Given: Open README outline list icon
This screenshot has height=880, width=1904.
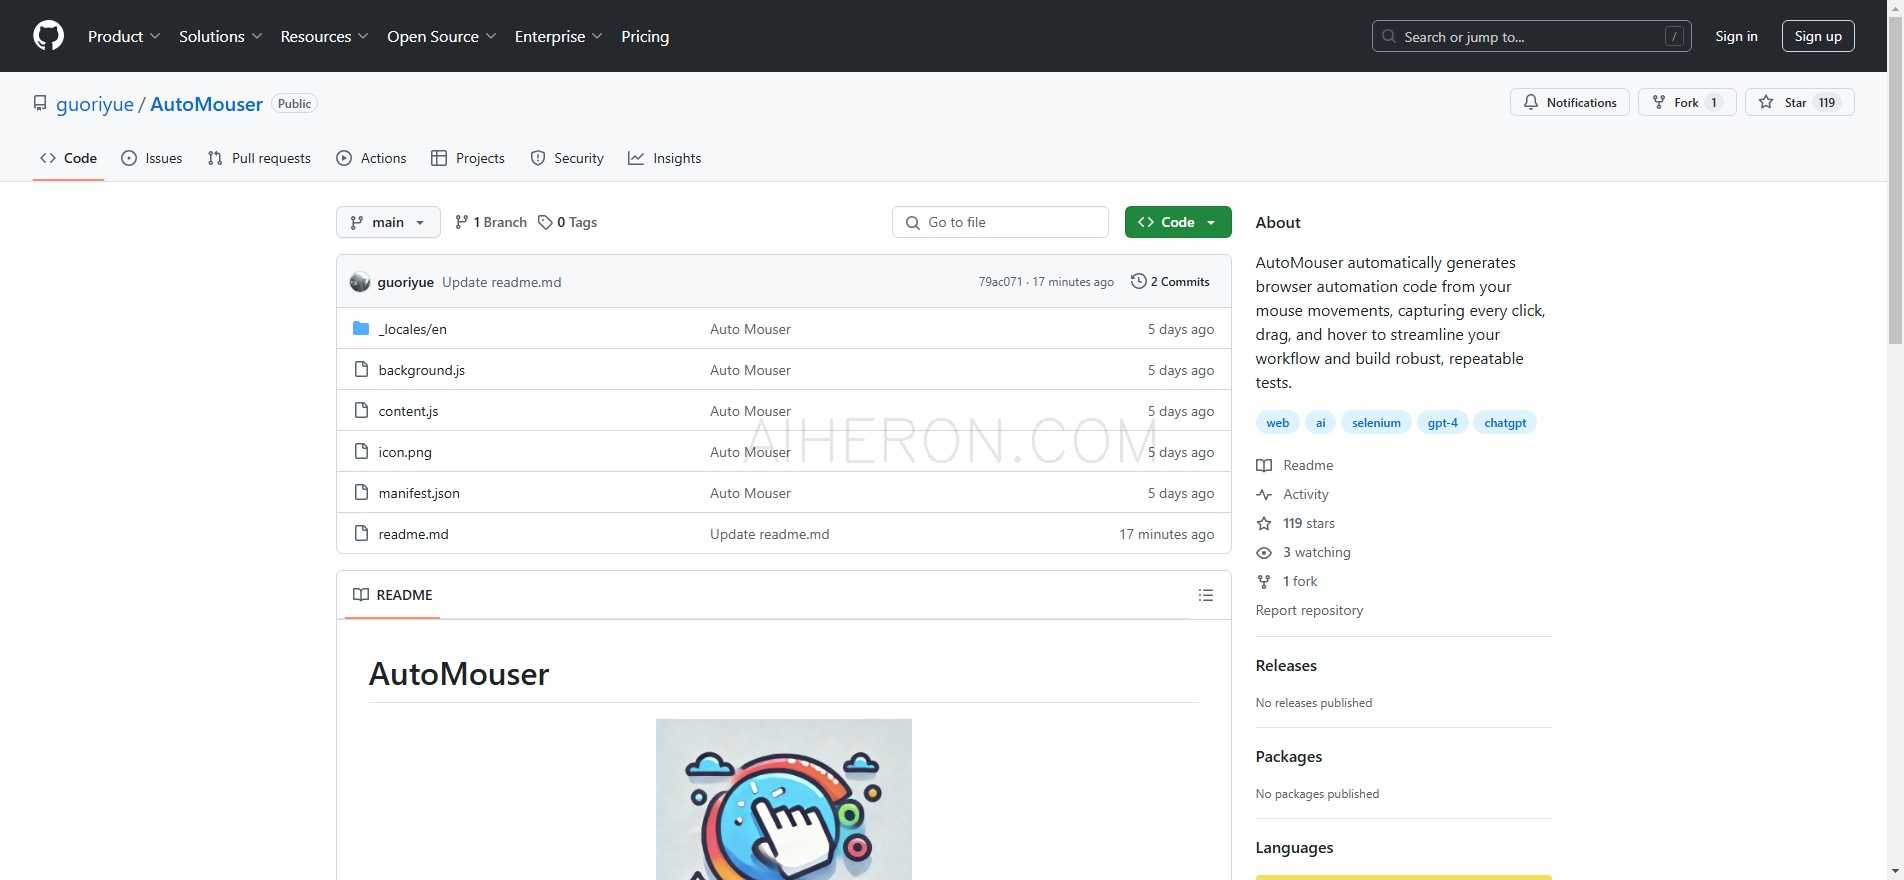Looking at the screenshot, I should point(1206,595).
